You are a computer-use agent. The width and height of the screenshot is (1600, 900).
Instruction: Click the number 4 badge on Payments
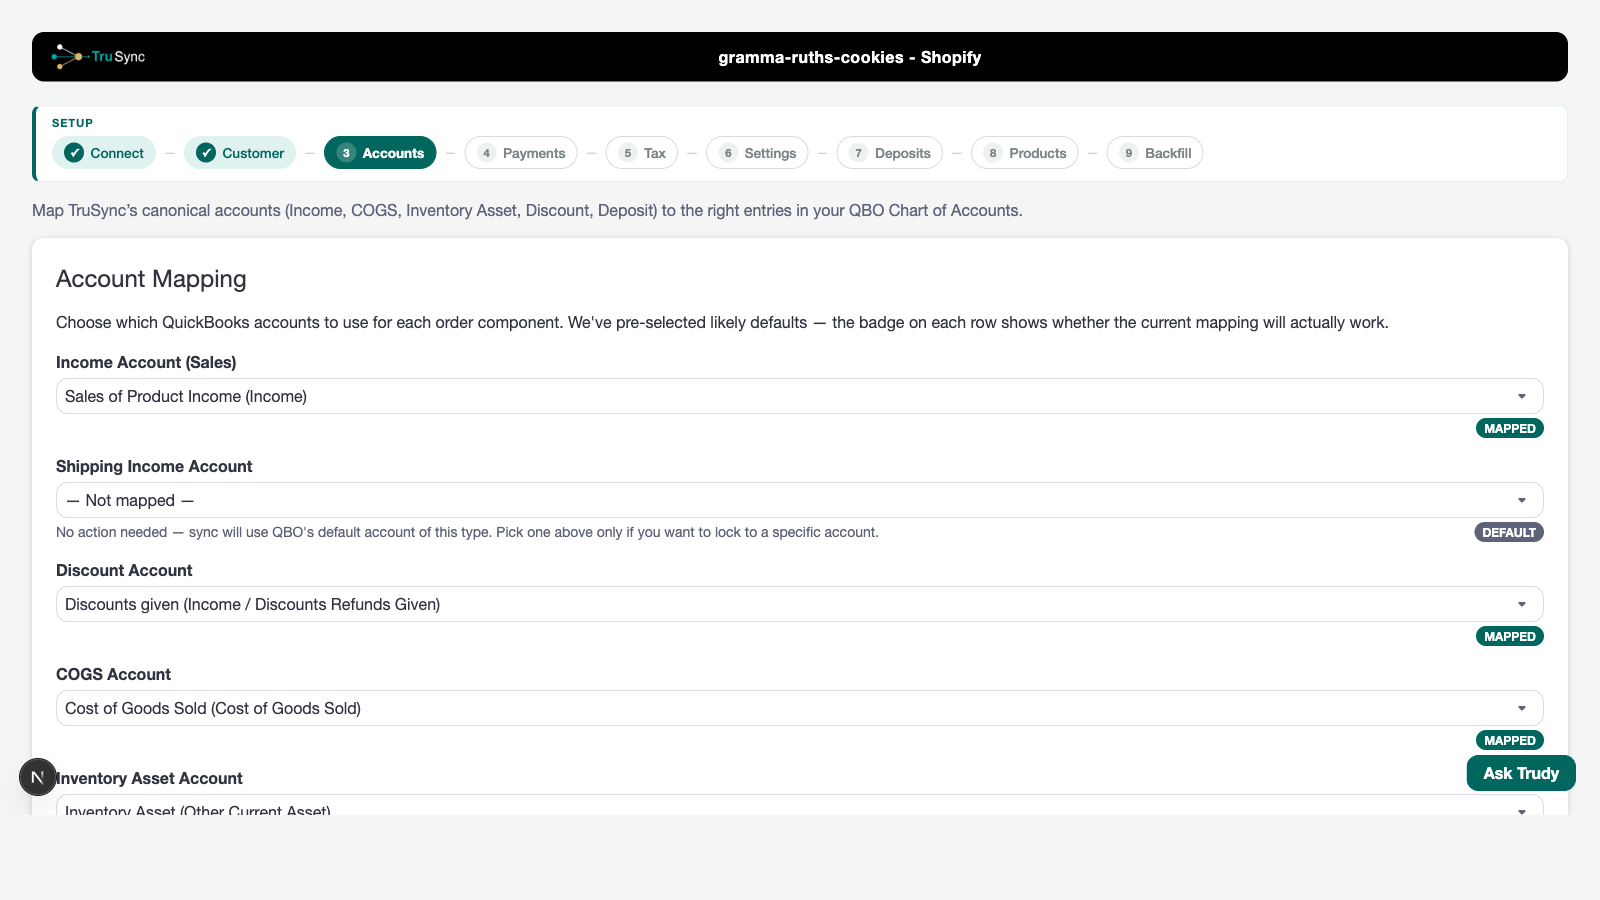point(486,153)
